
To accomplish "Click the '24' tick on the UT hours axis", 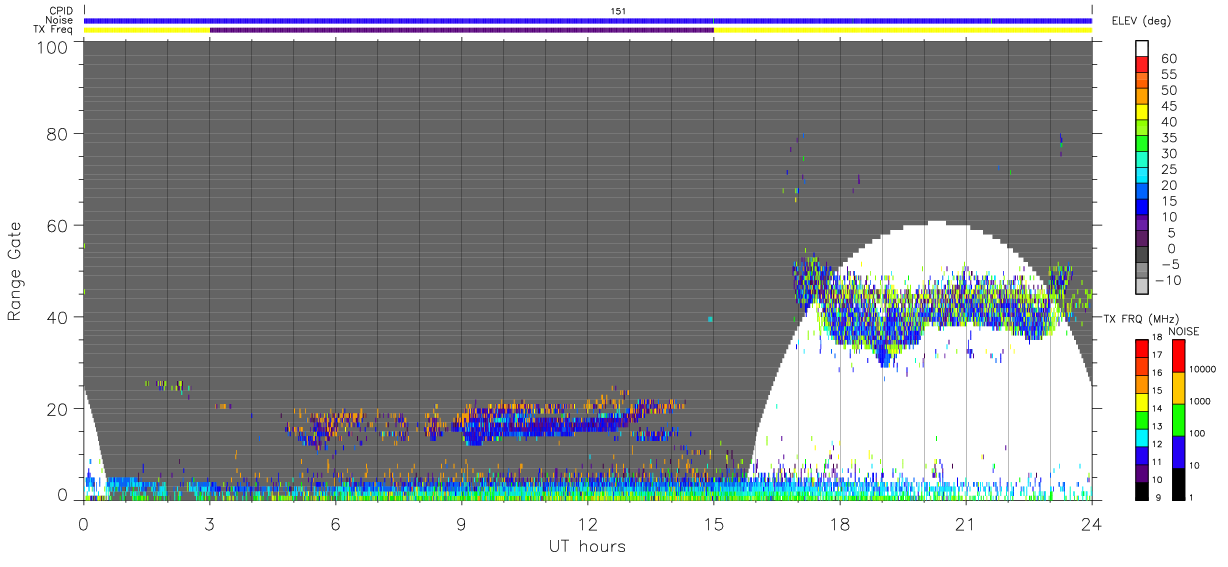I will (1092, 524).
